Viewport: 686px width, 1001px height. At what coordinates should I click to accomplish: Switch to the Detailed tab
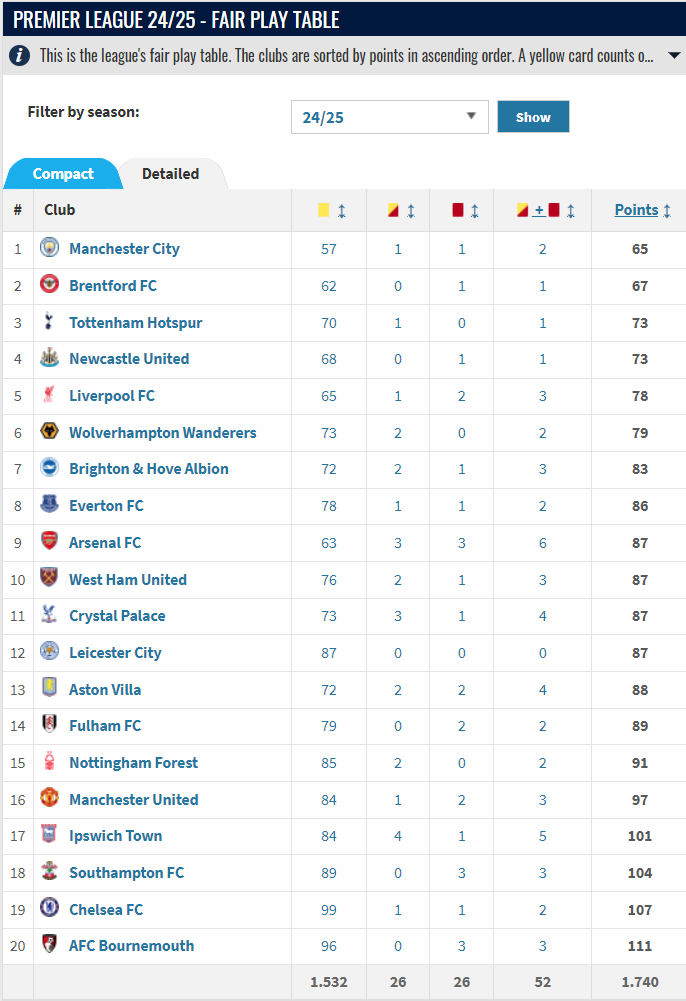[x=170, y=174]
